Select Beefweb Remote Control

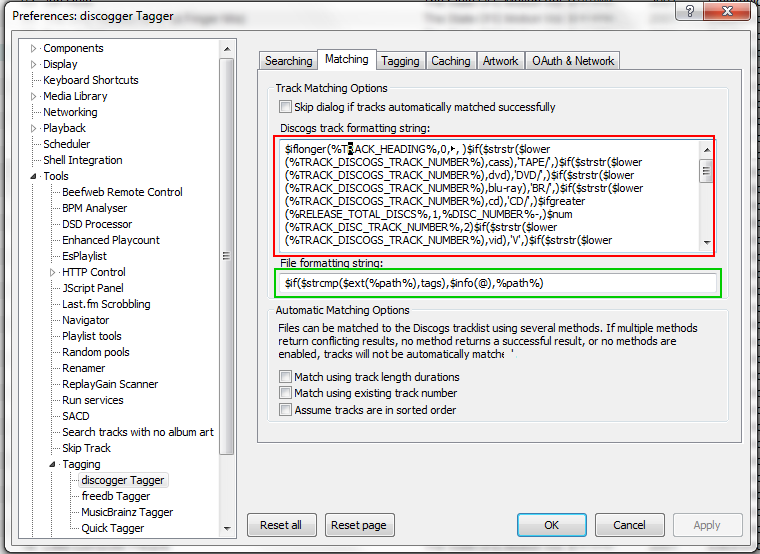pos(122,192)
